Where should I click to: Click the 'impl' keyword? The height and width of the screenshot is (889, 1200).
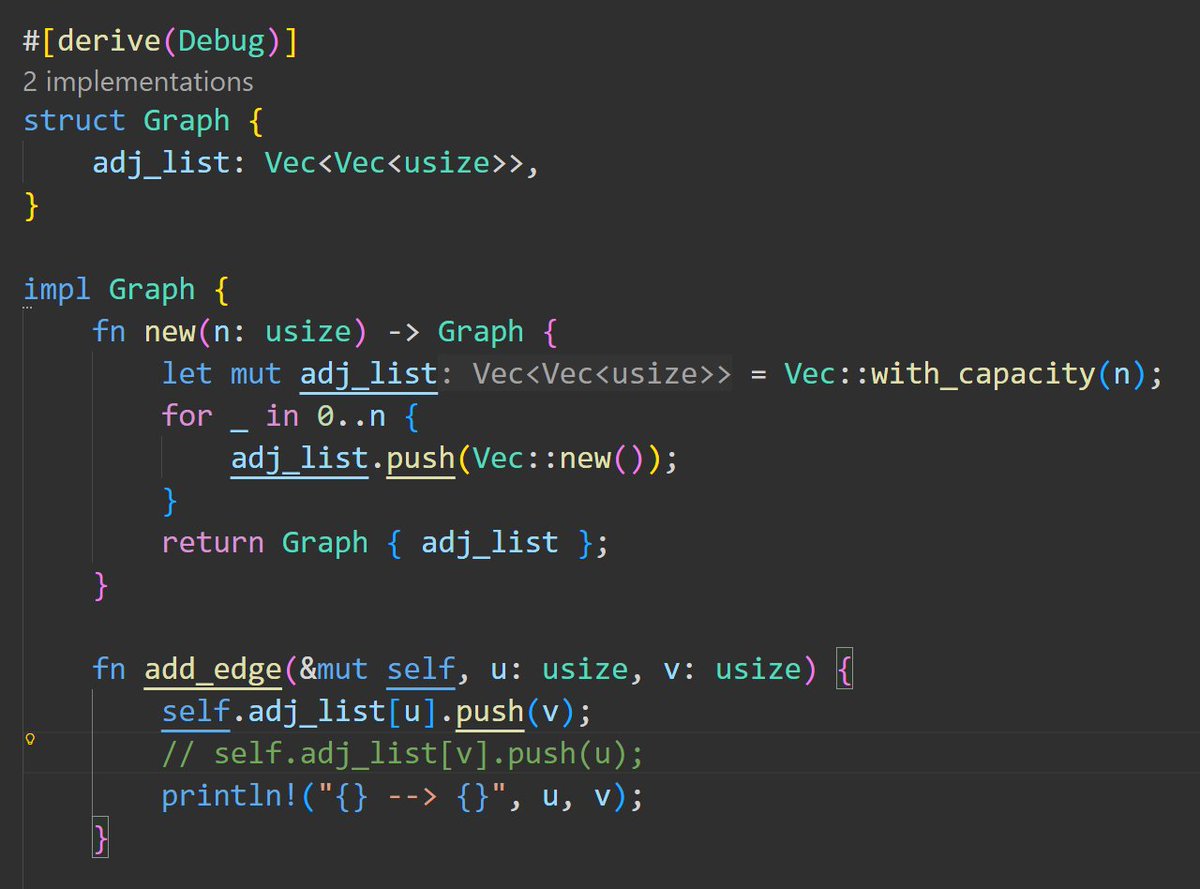[58, 290]
